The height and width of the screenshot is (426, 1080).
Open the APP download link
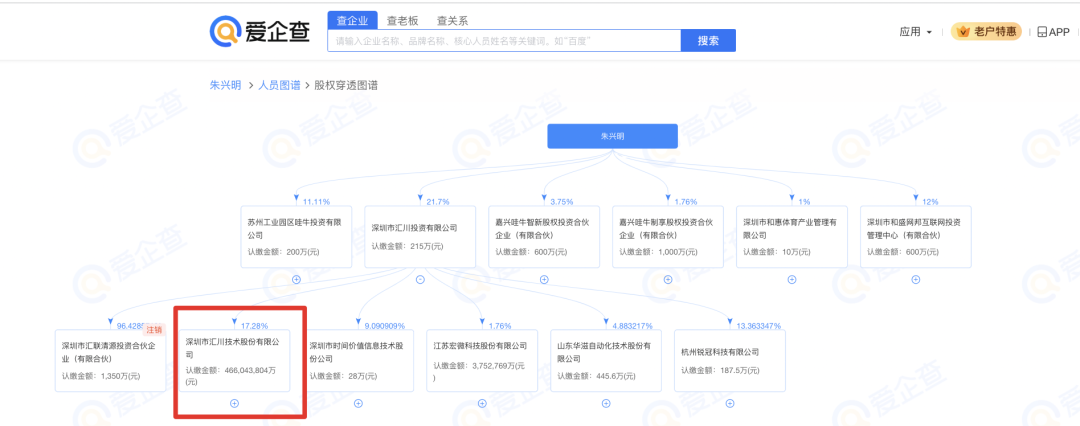[1053, 32]
